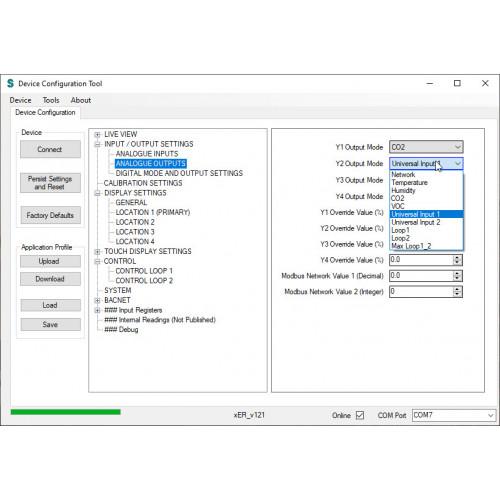Open the Y1 Output Mode dropdown

coord(426,147)
